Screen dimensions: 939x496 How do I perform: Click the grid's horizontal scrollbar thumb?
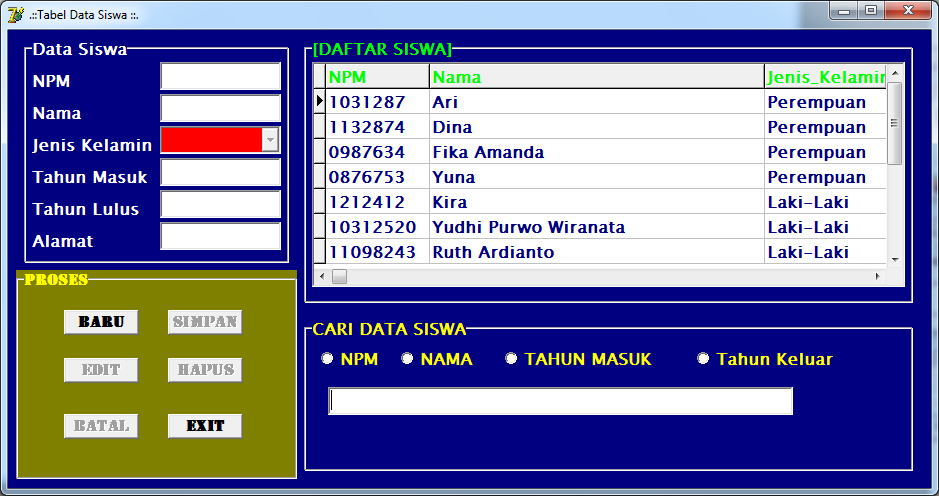tap(340, 276)
